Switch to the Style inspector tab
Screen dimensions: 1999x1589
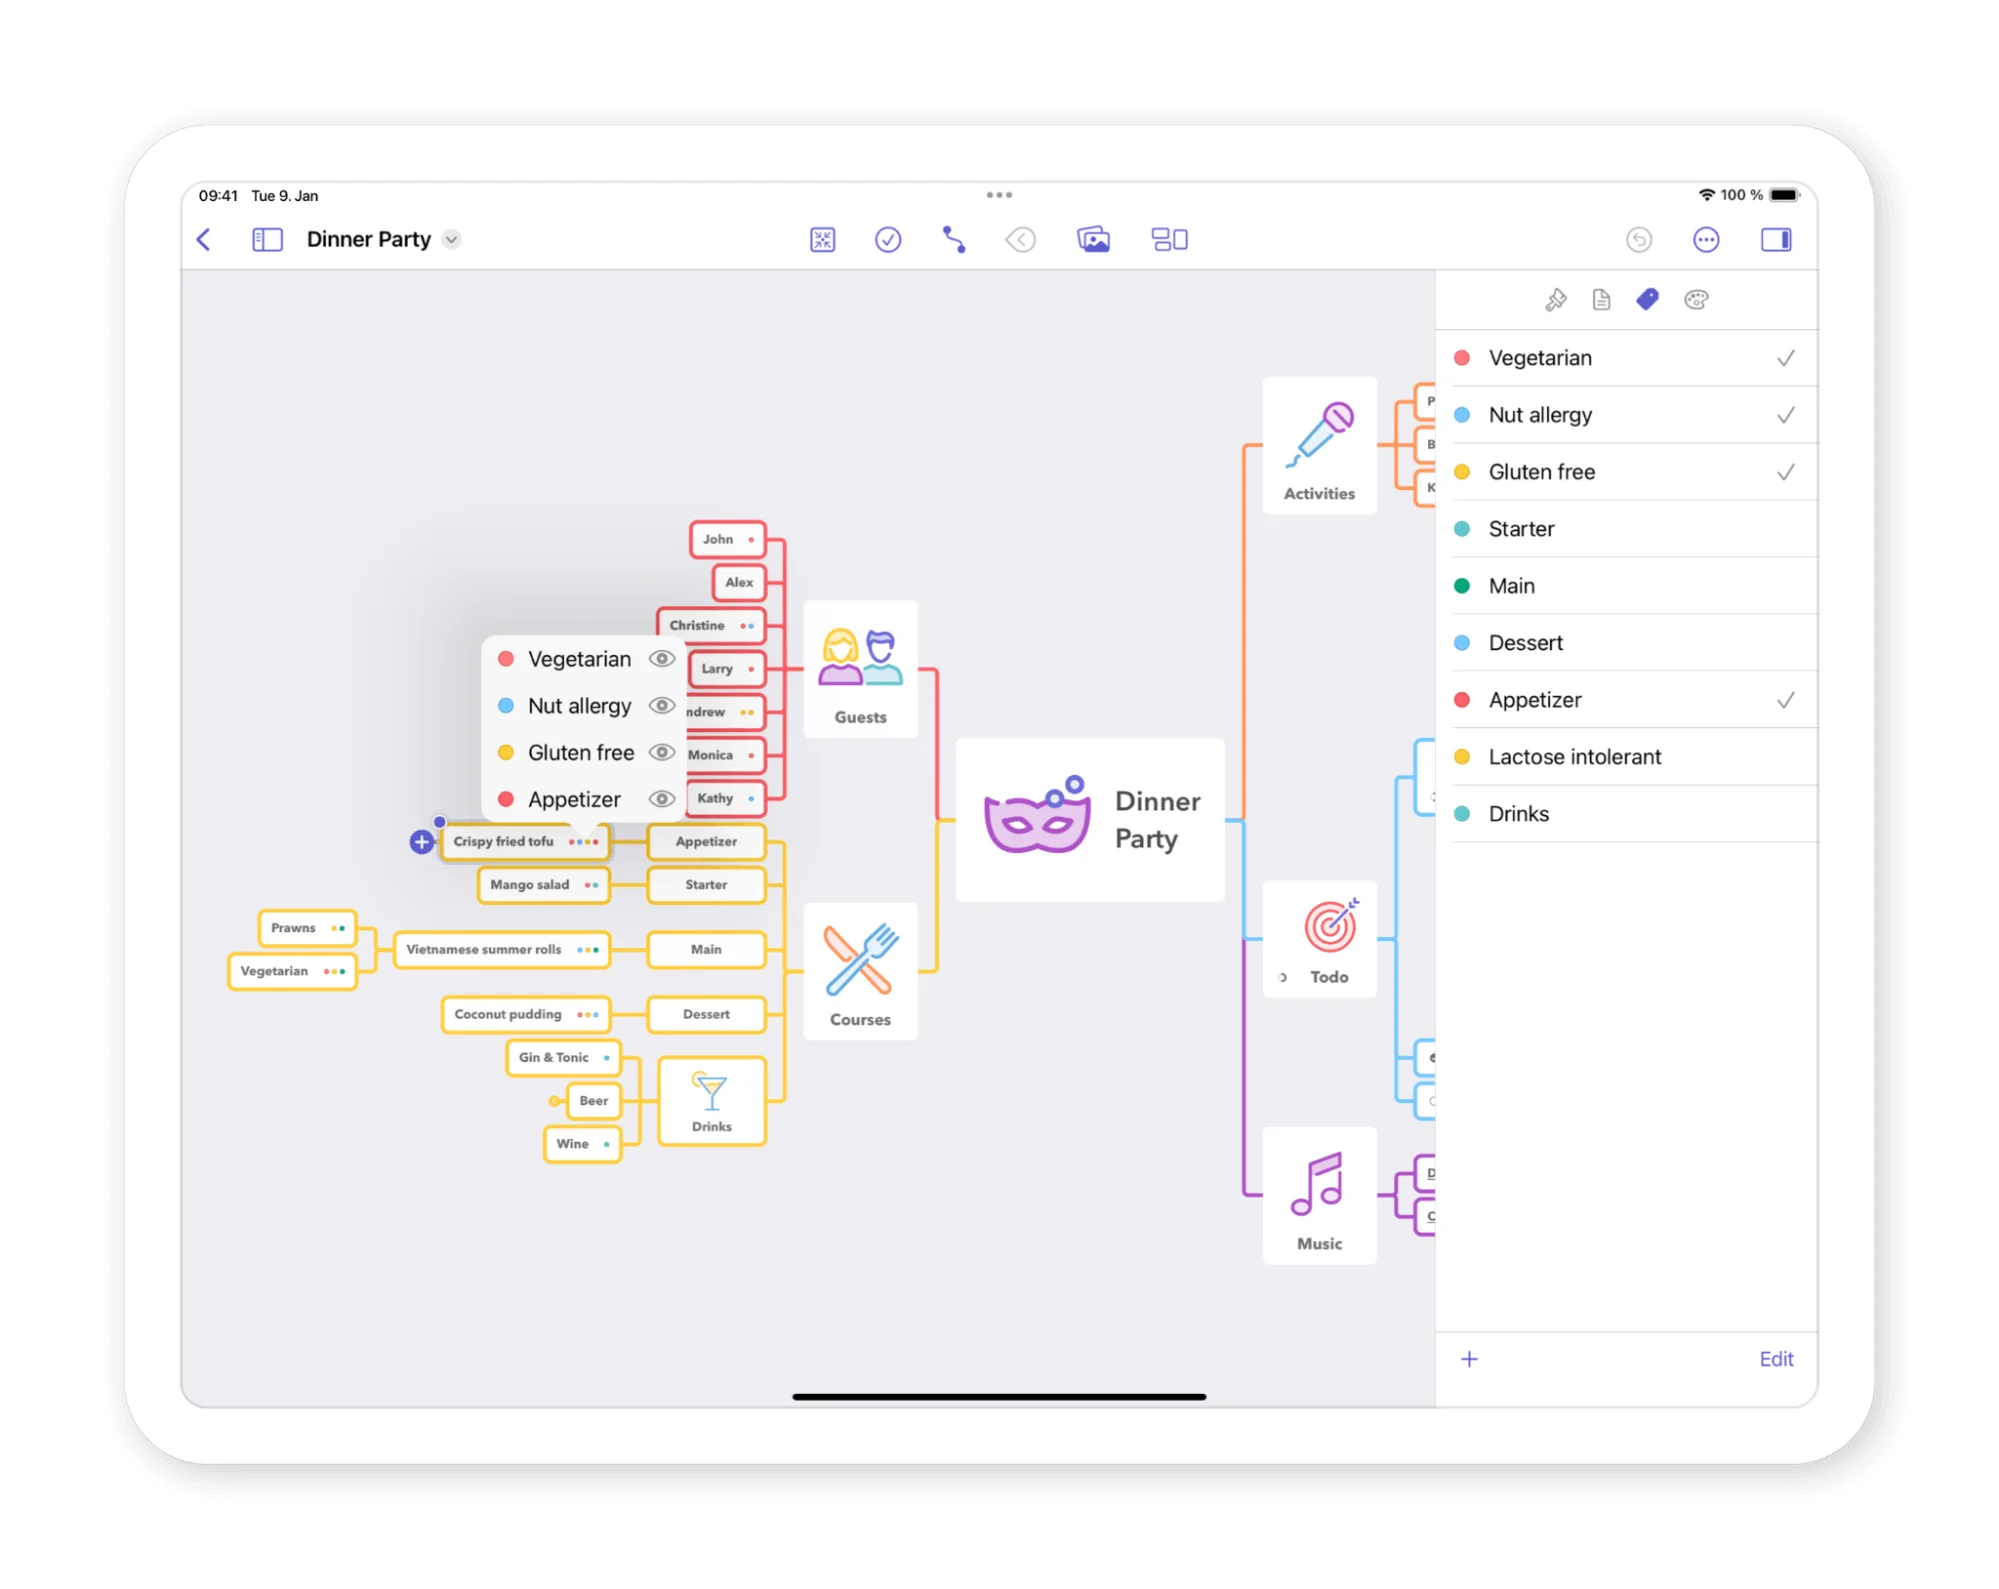[x=1555, y=299]
